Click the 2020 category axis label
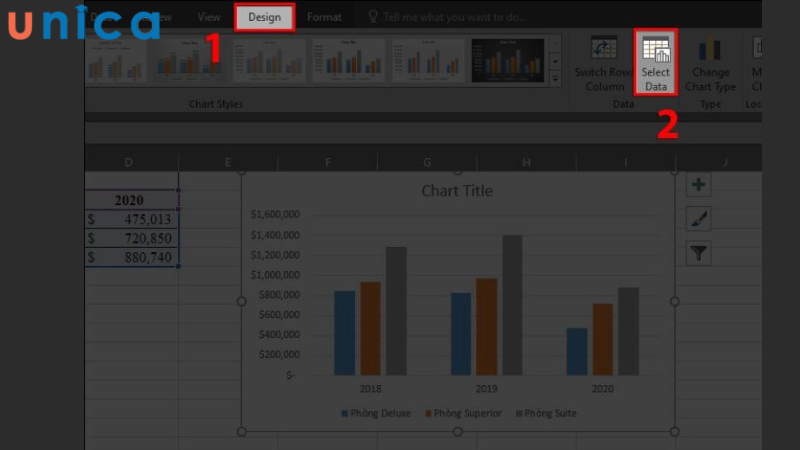 click(603, 389)
